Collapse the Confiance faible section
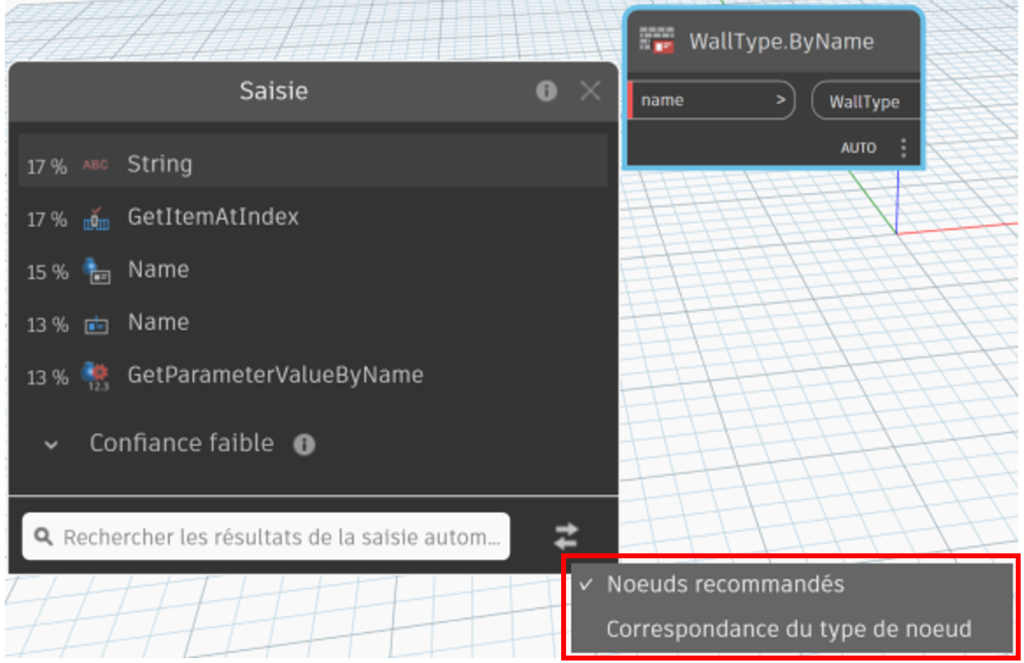 pyautogui.click(x=52, y=444)
